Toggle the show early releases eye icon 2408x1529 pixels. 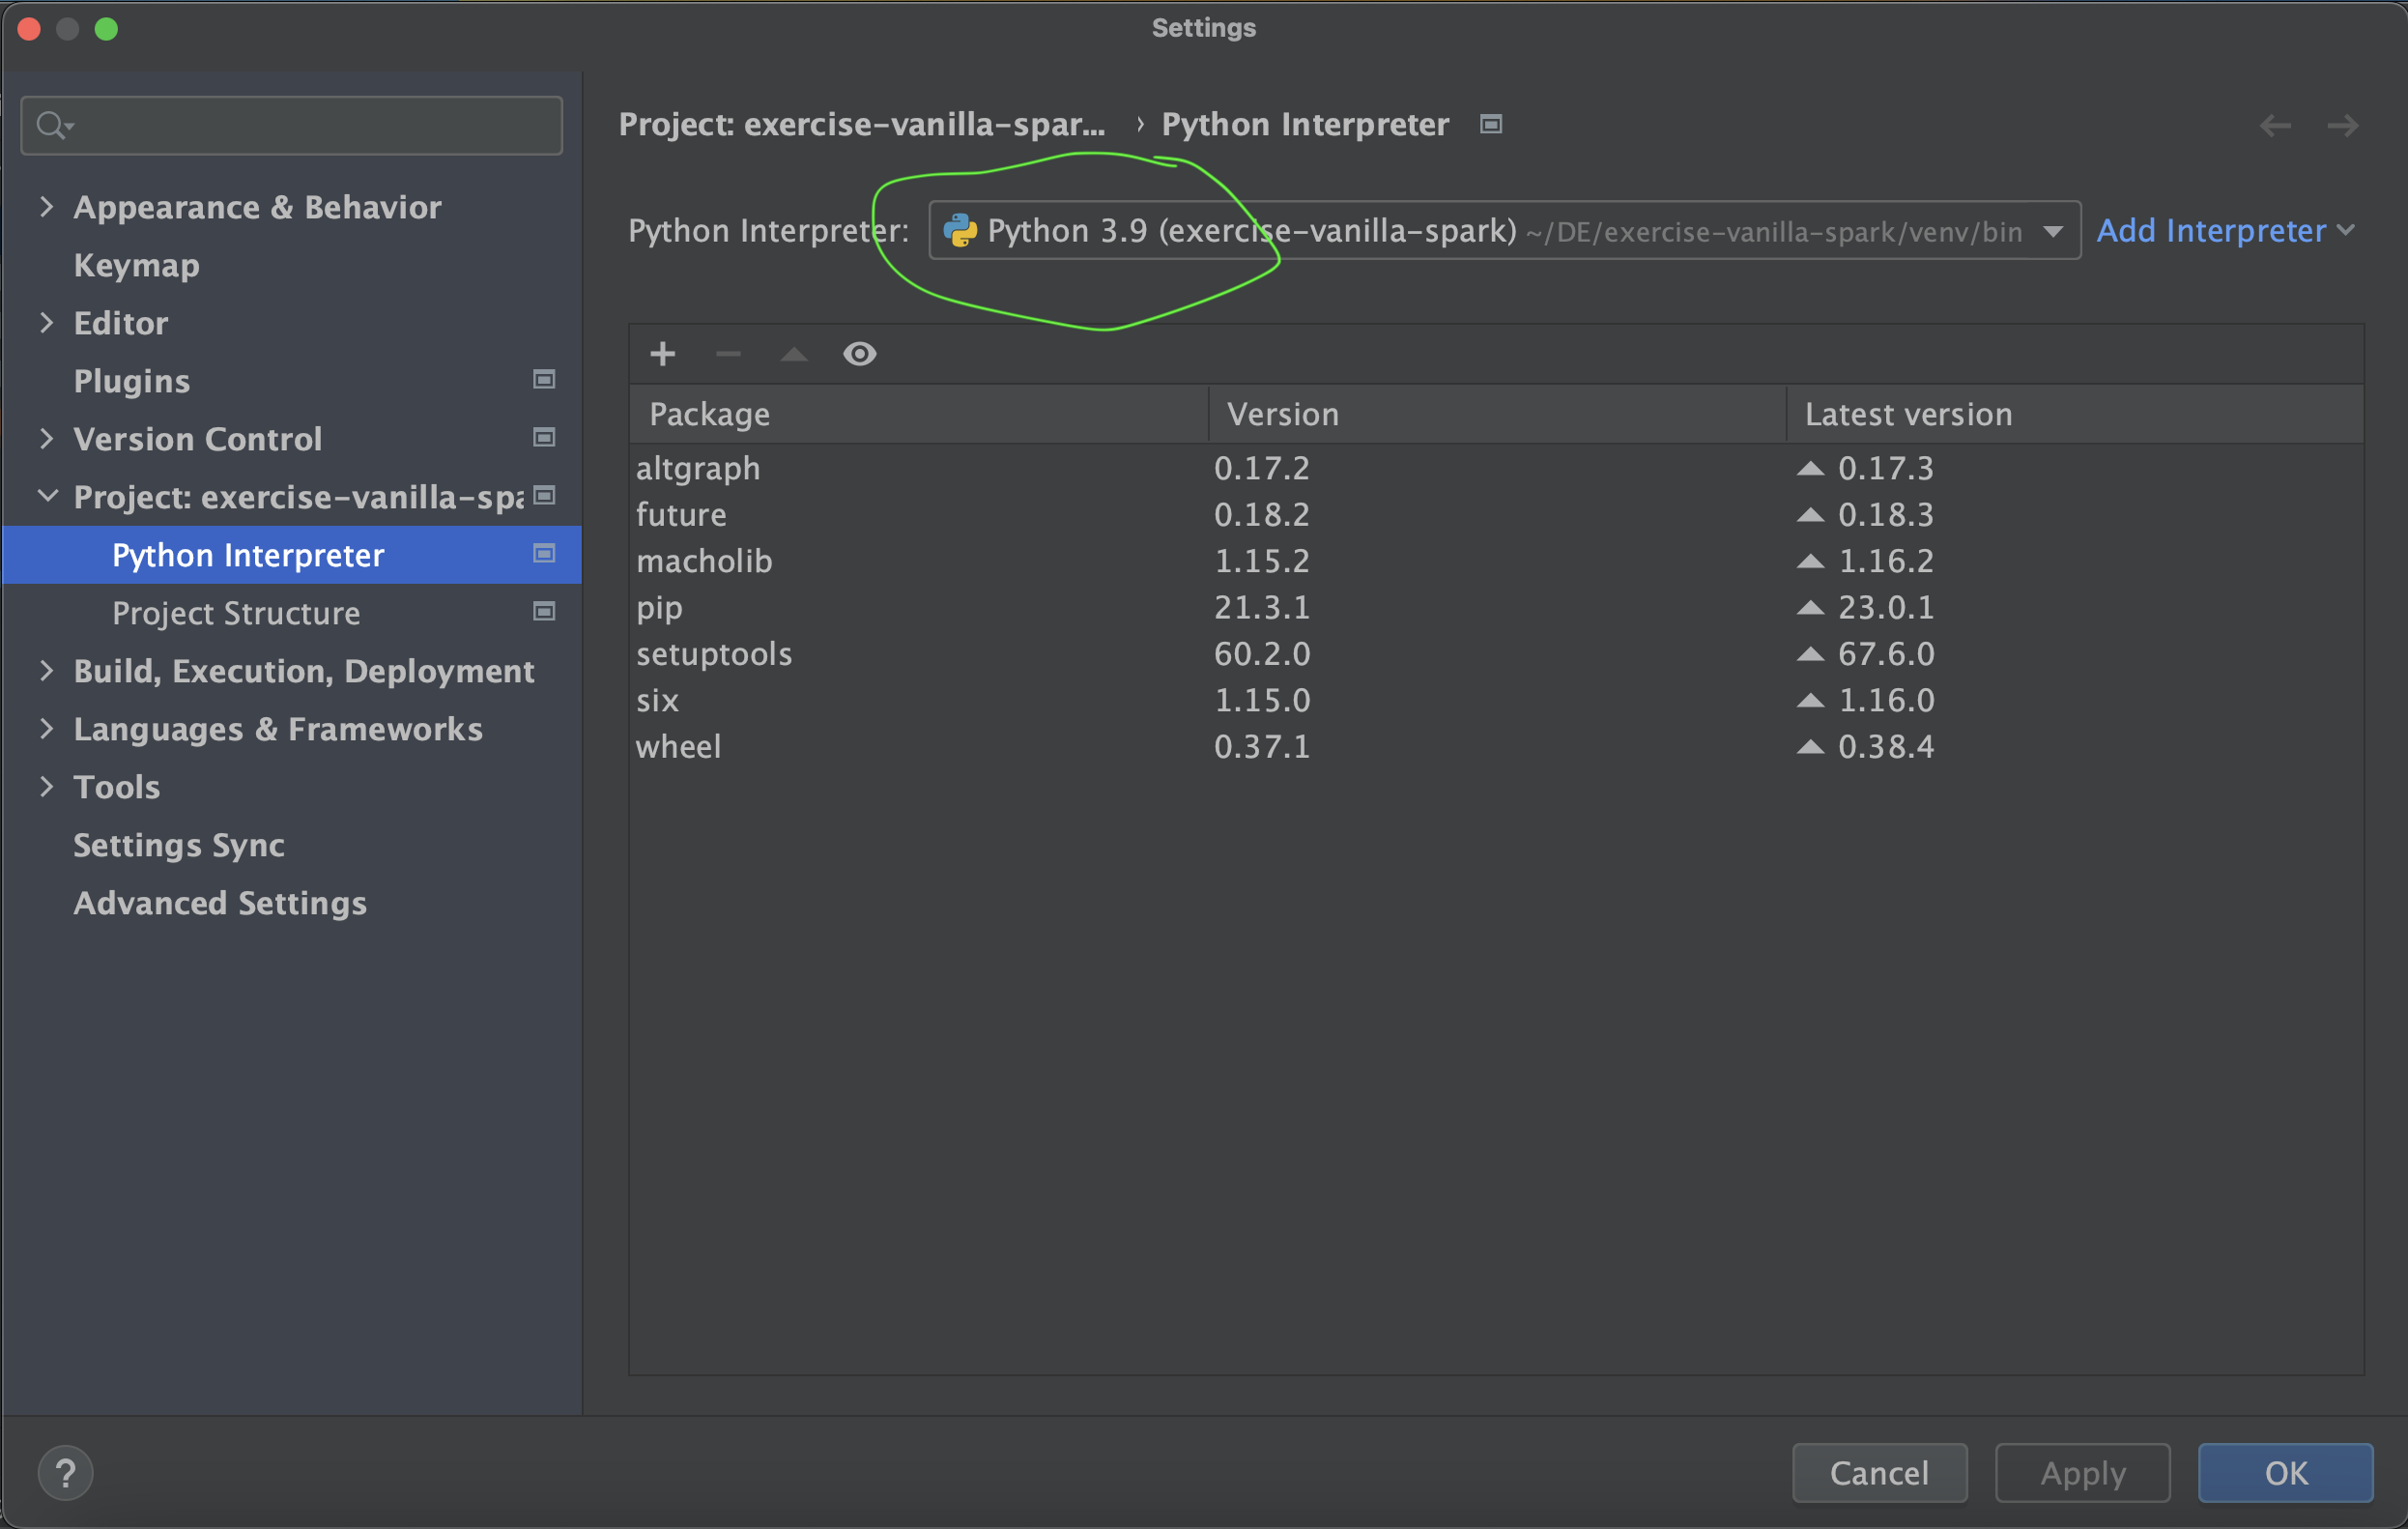(x=859, y=354)
